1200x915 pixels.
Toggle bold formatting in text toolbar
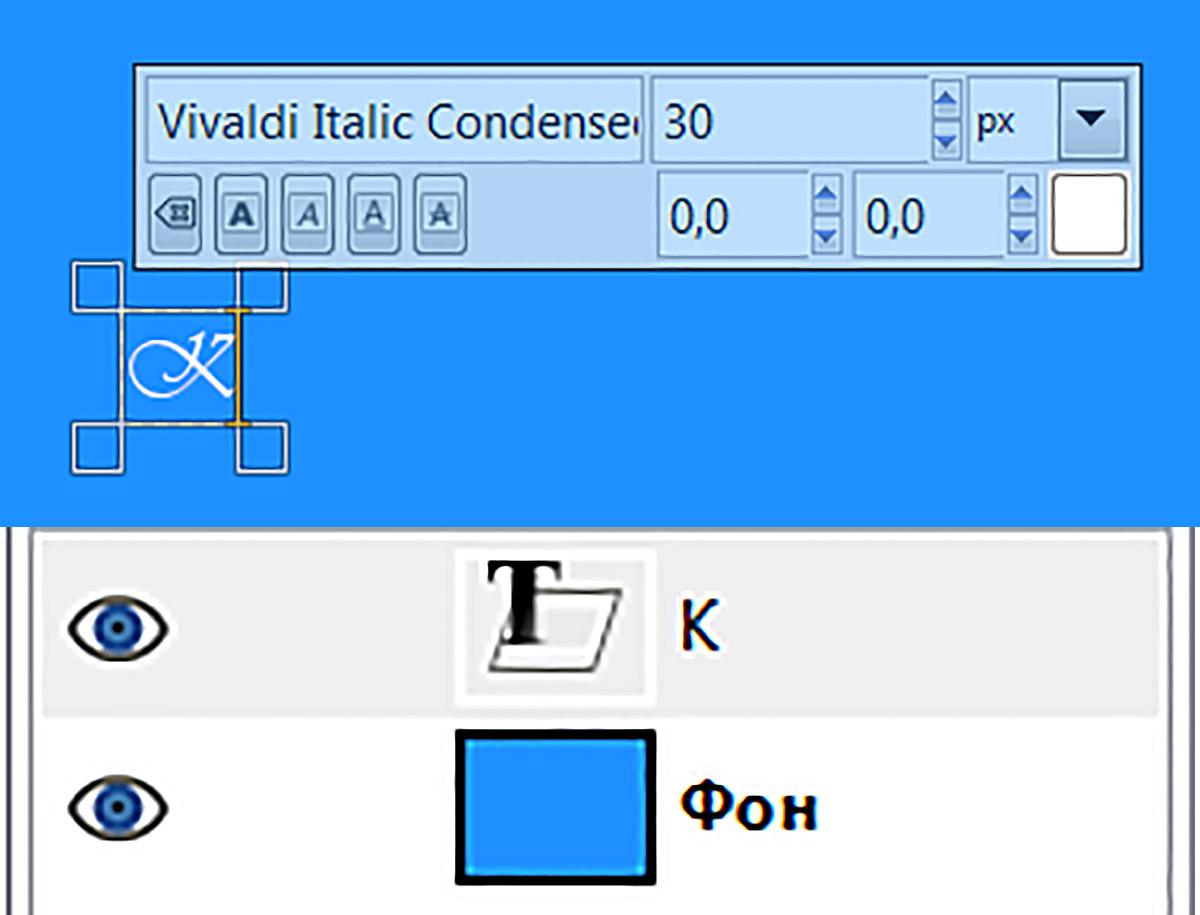click(241, 214)
